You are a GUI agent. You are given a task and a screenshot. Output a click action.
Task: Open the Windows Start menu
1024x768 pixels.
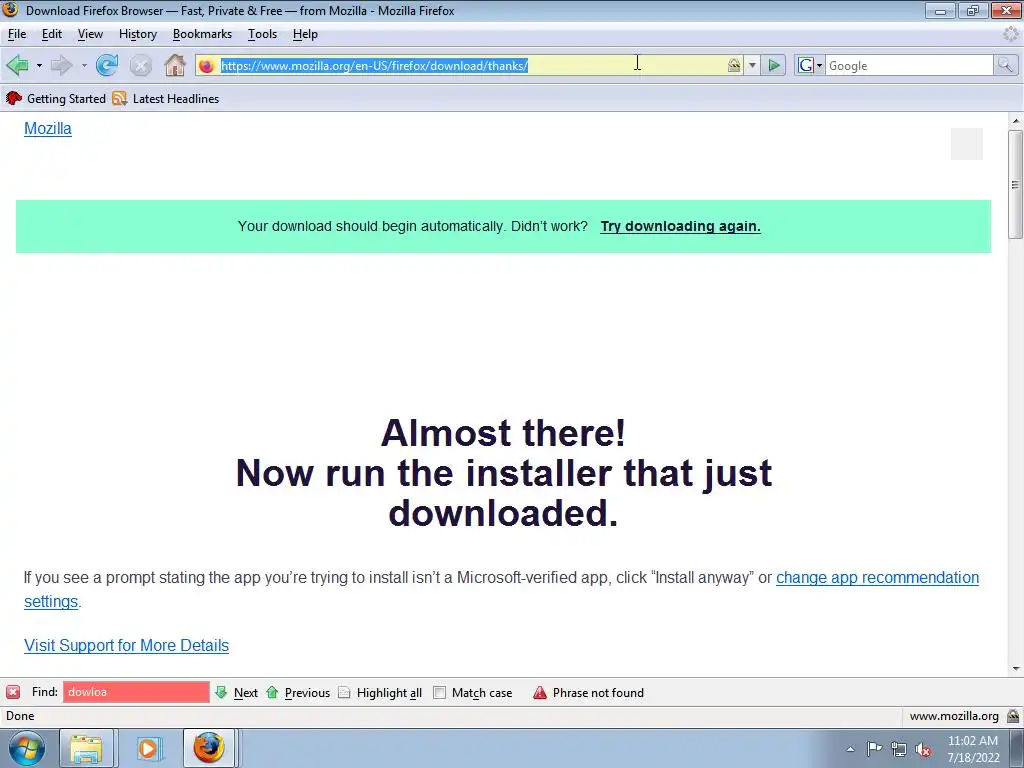click(26, 748)
